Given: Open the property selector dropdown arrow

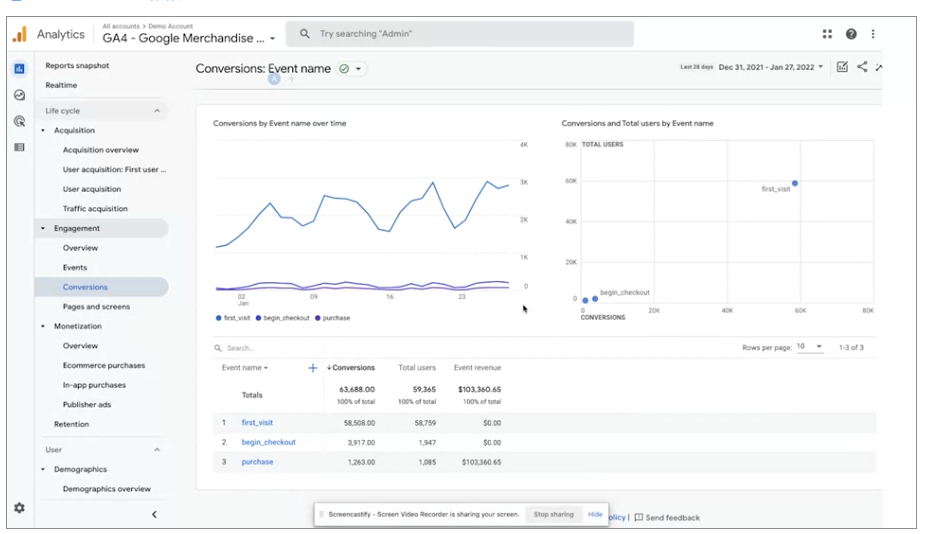Looking at the screenshot, I should [273, 39].
